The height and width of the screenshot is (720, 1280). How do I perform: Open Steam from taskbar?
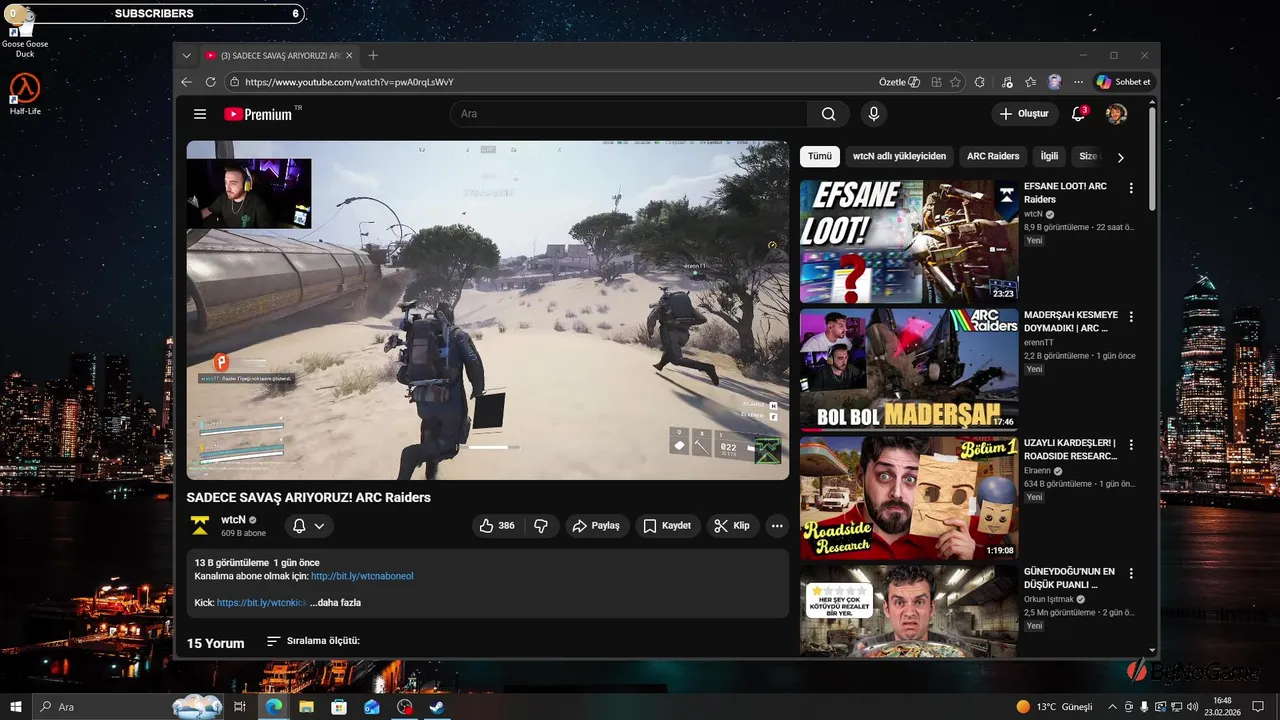[437, 707]
